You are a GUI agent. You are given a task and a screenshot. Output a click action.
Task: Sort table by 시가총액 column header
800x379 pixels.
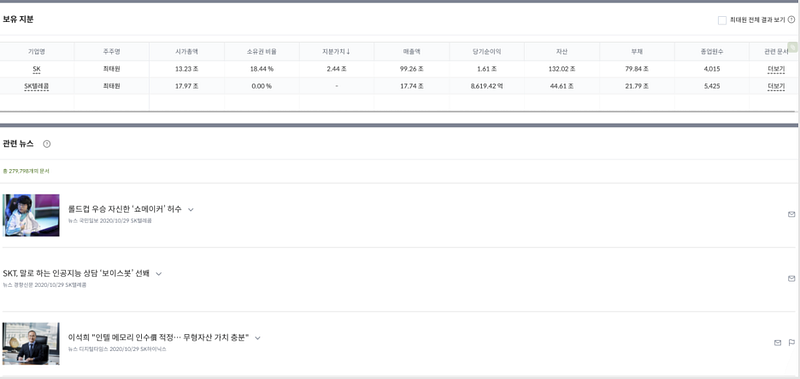click(186, 52)
